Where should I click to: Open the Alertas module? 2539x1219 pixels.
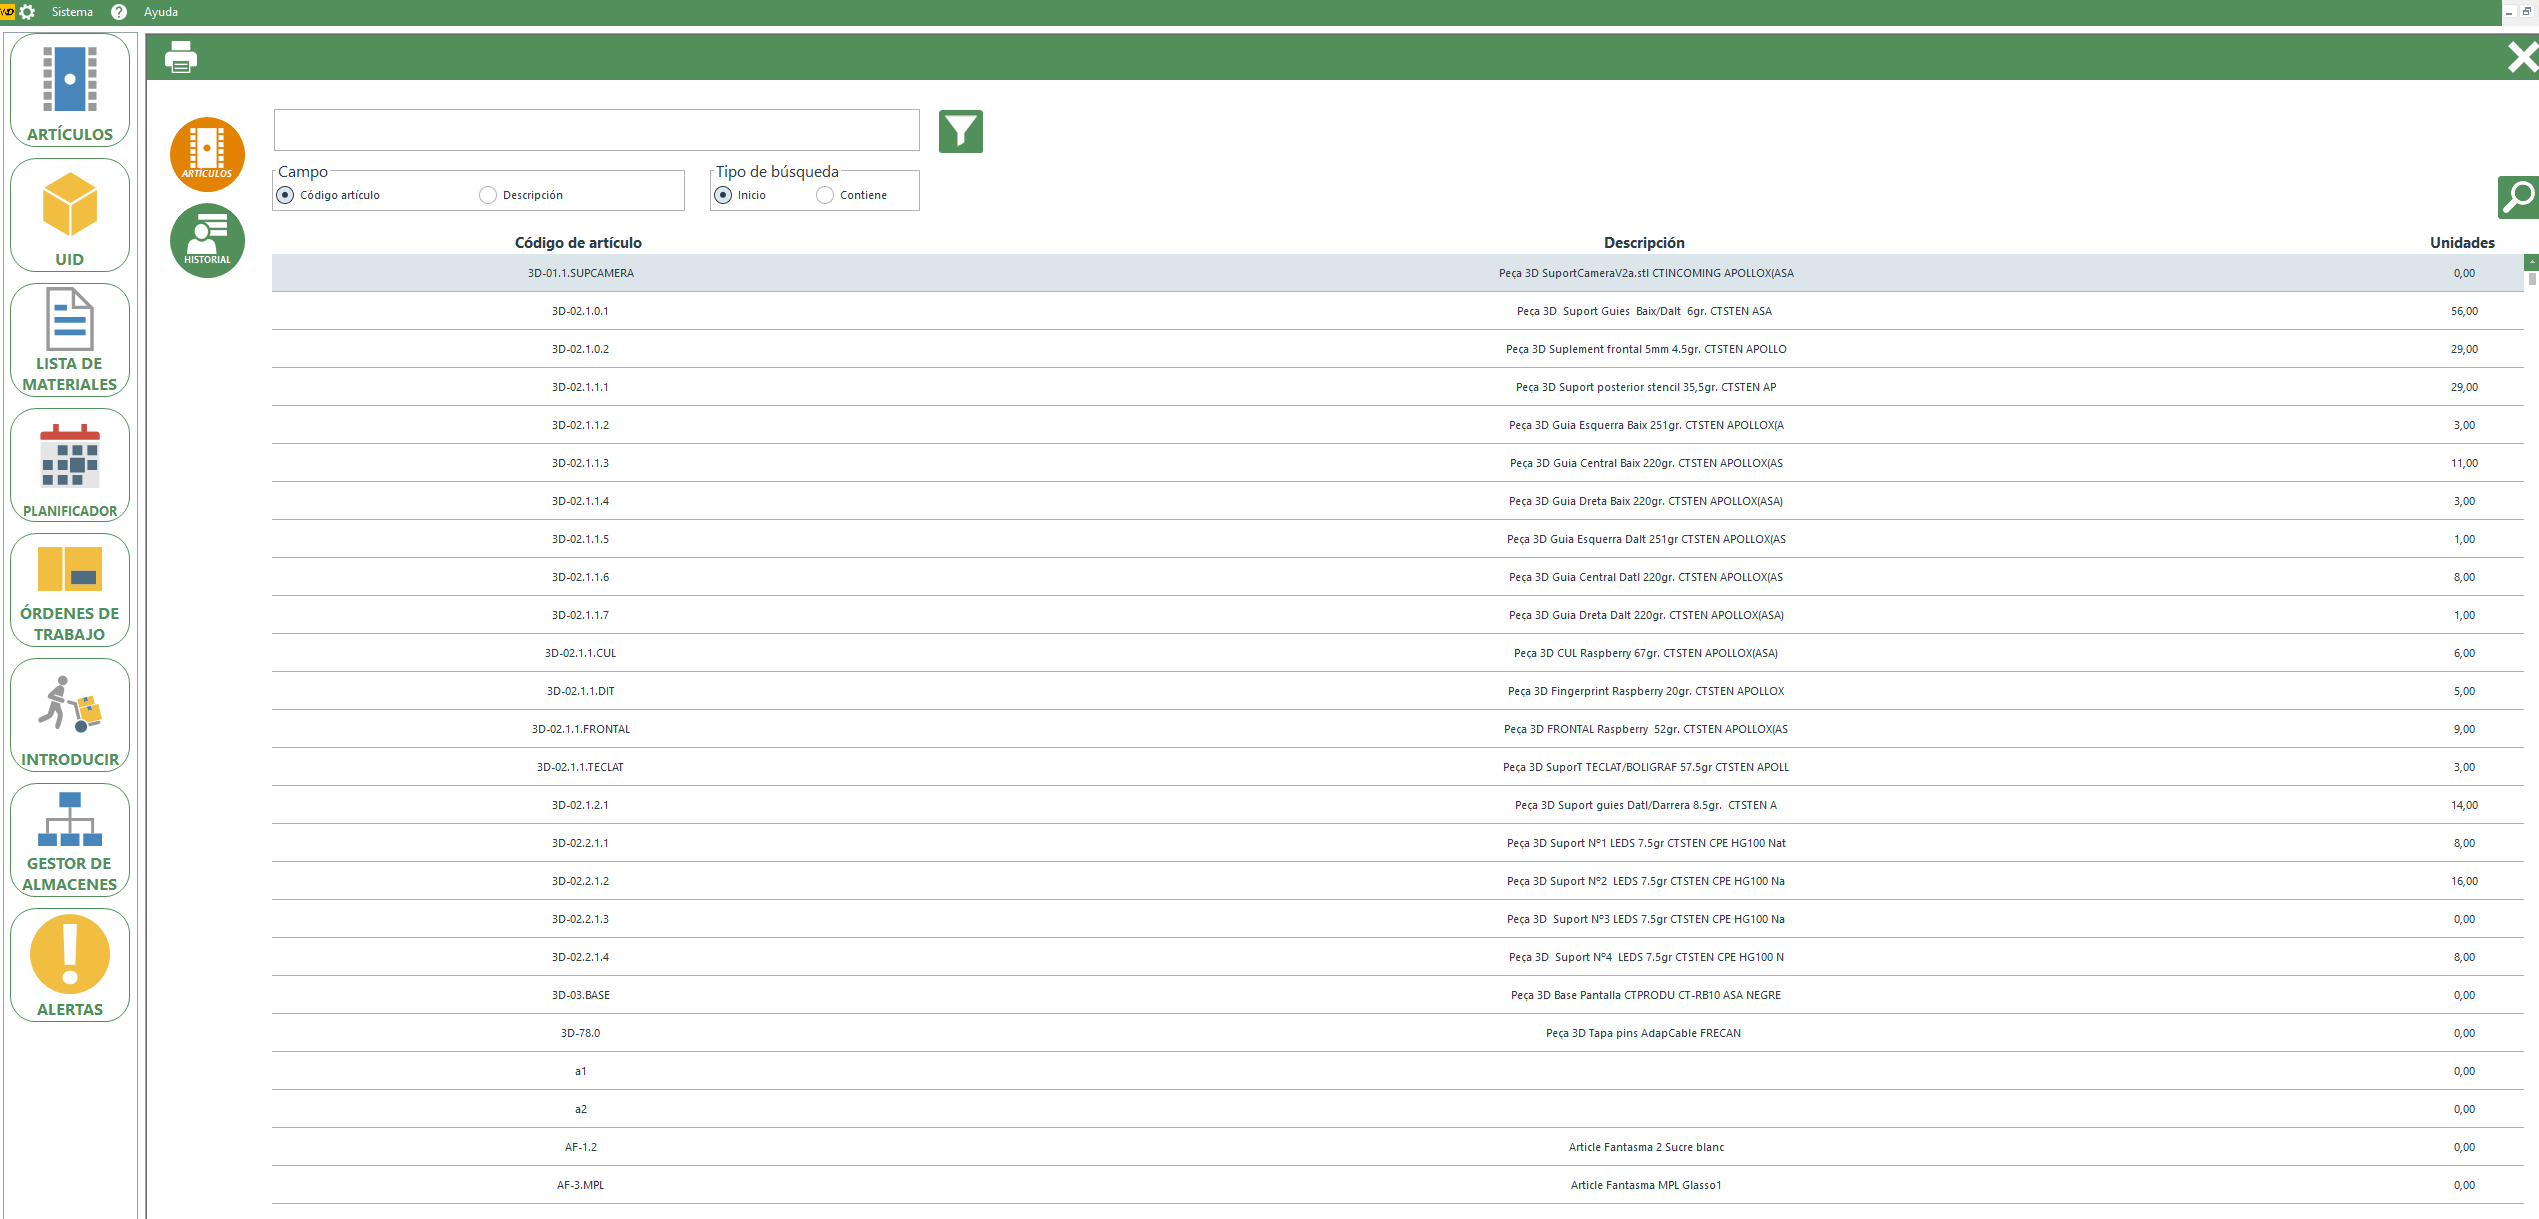pos(70,966)
